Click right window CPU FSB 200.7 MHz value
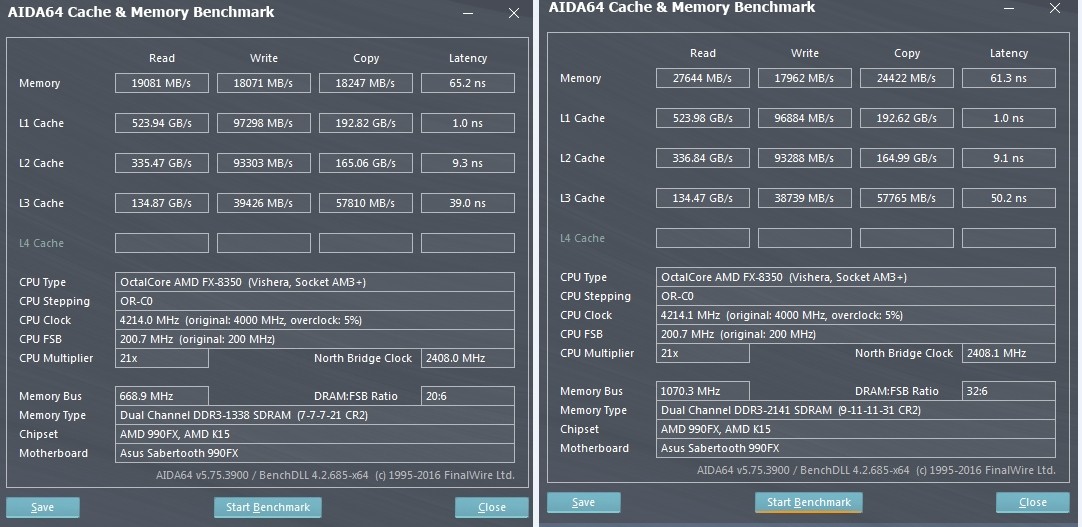The image size is (1082, 527). [x=856, y=335]
